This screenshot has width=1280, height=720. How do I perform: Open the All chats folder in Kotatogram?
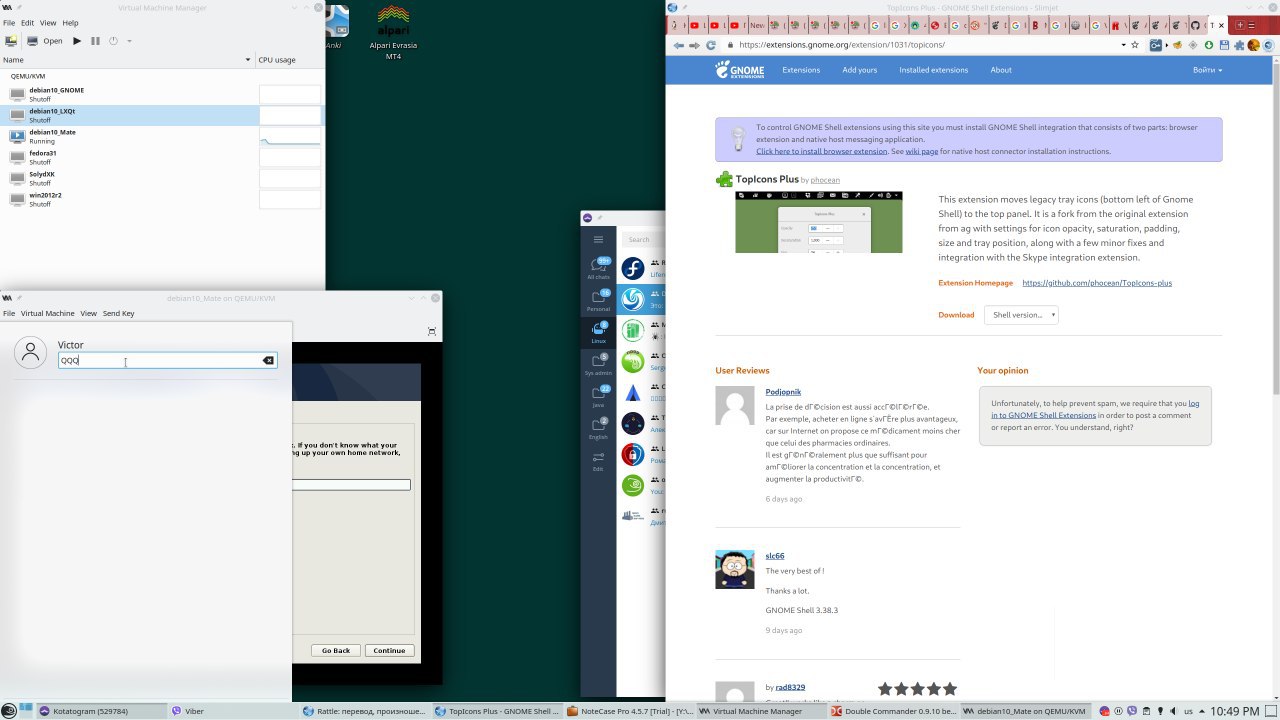(598, 268)
